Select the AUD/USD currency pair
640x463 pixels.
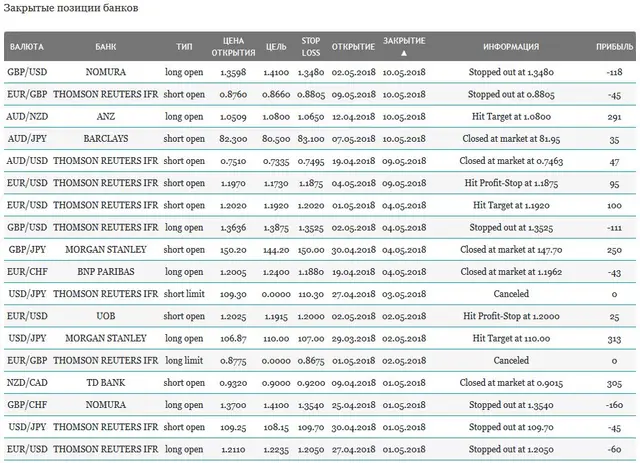[x=27, y=161]
